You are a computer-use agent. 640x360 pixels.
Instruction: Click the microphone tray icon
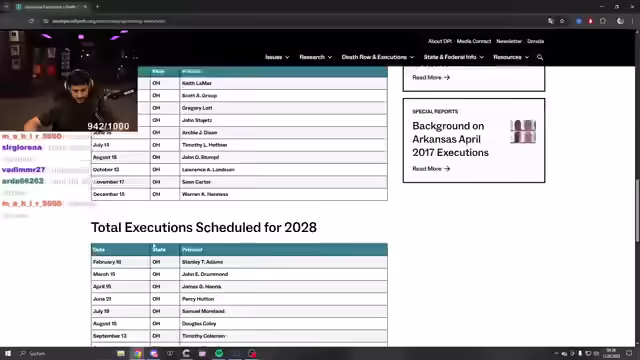coord(580,353)
